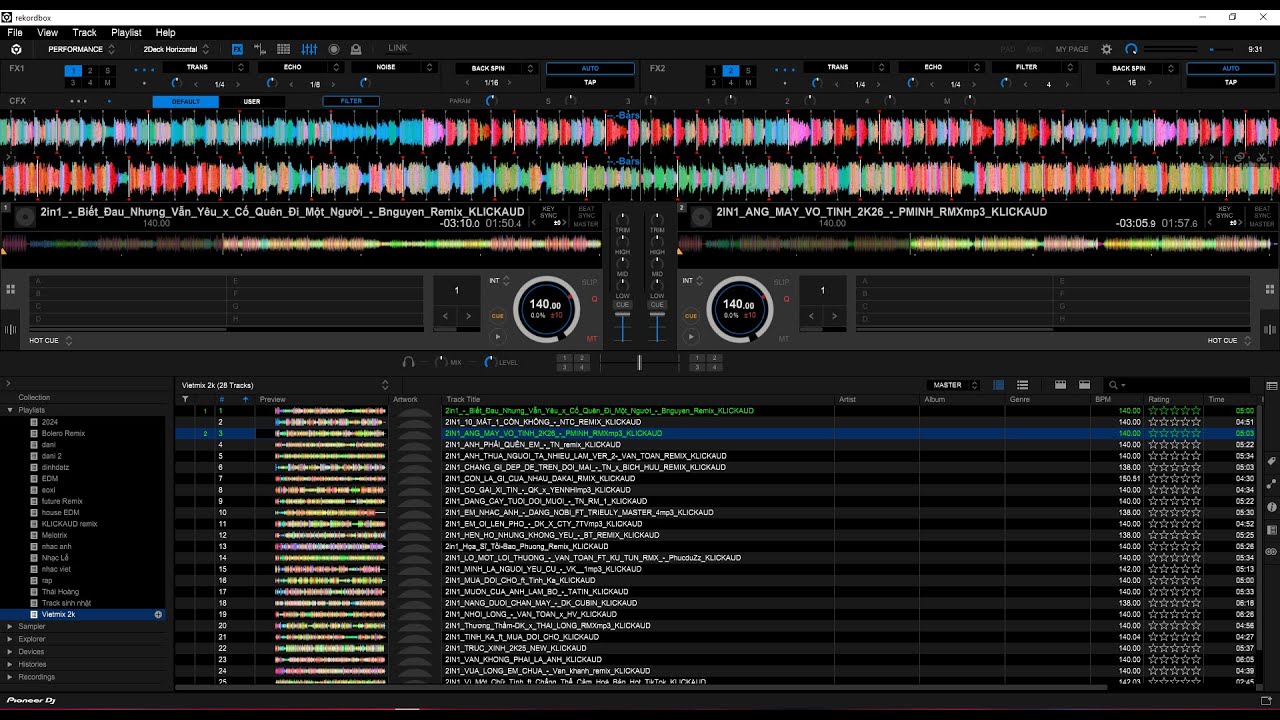Click the LINK button

[398, 48]
